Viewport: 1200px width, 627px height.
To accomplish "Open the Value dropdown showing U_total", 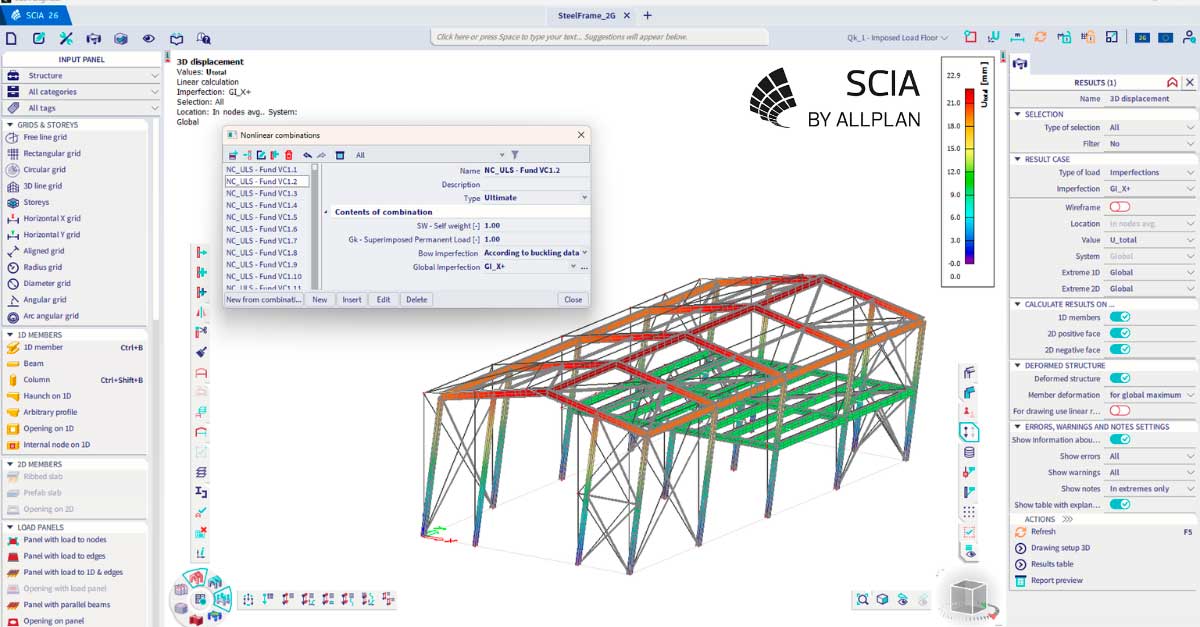I will tap(1151, 240).
